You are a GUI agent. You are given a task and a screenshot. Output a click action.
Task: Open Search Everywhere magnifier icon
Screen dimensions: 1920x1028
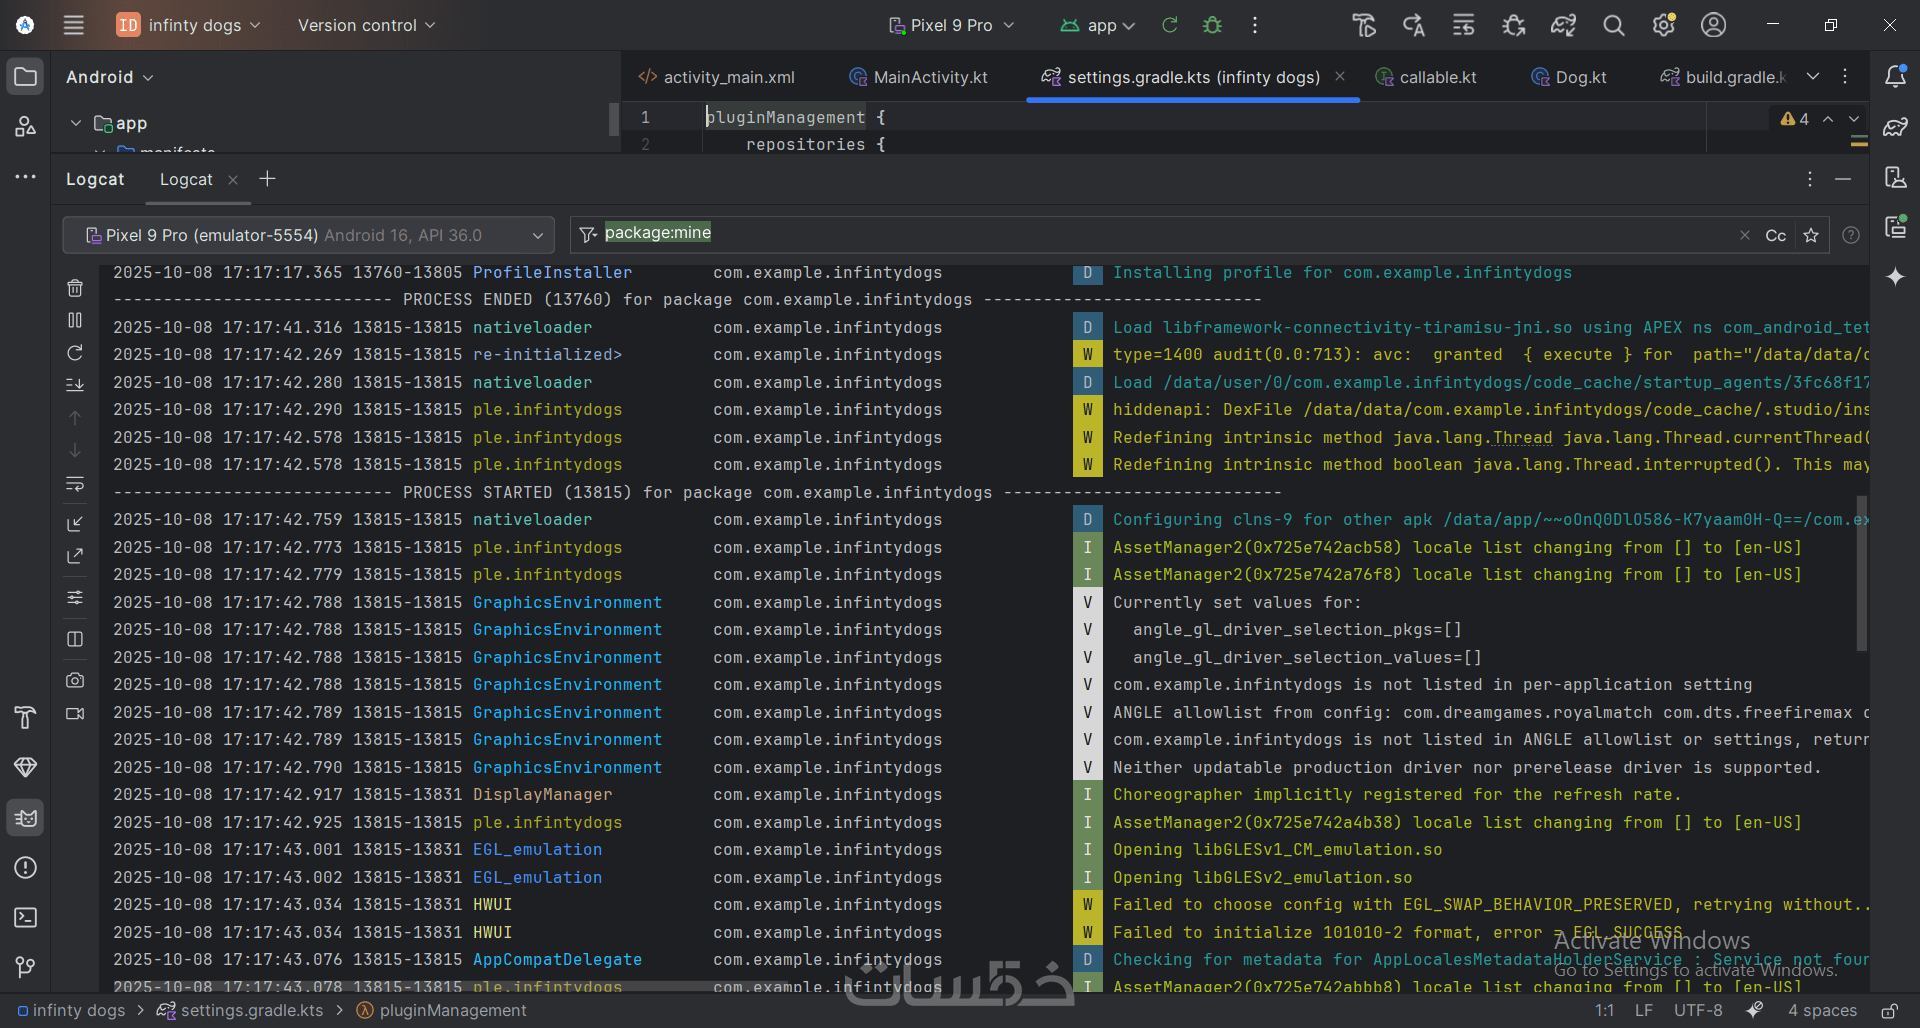click(x=1613, y=25)
